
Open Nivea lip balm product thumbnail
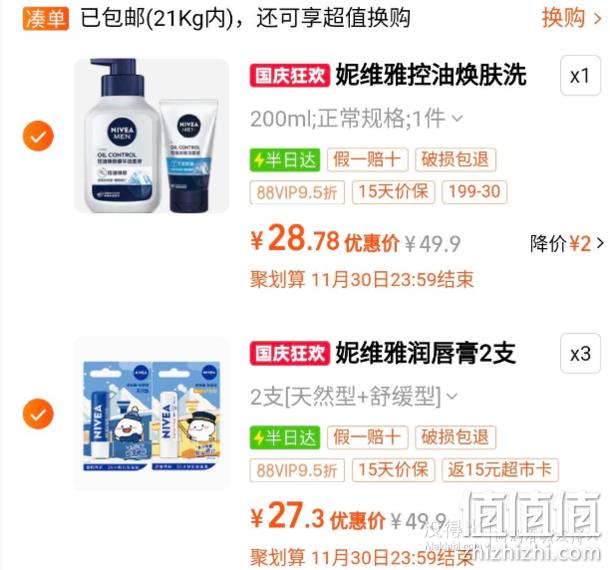coord(152,413)
